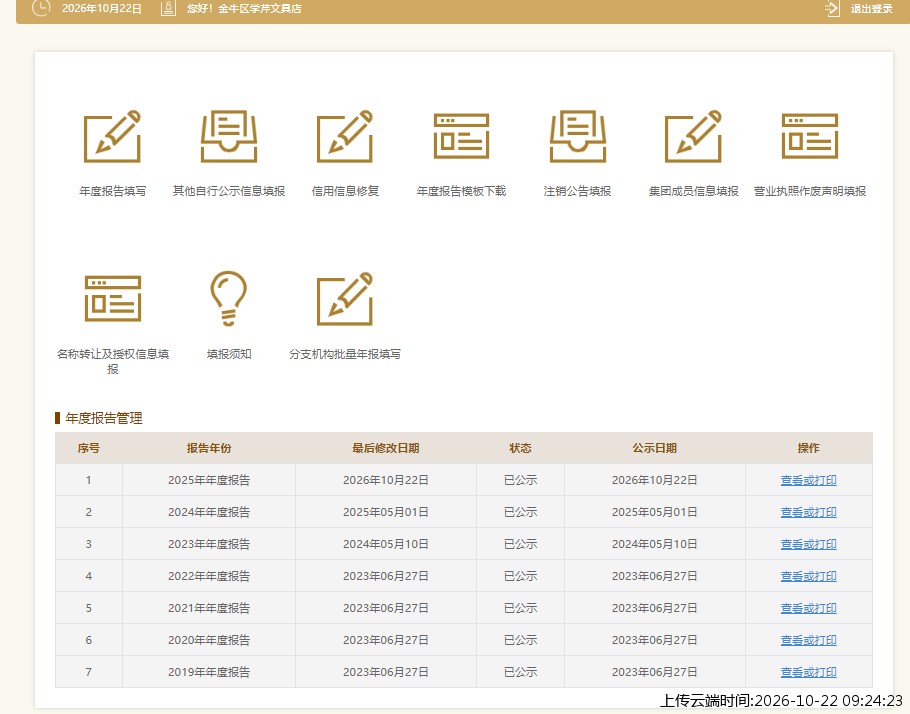Click the 操作 column header
The width and height of the screenshot is (910, 714).
[x=808, y=448]
